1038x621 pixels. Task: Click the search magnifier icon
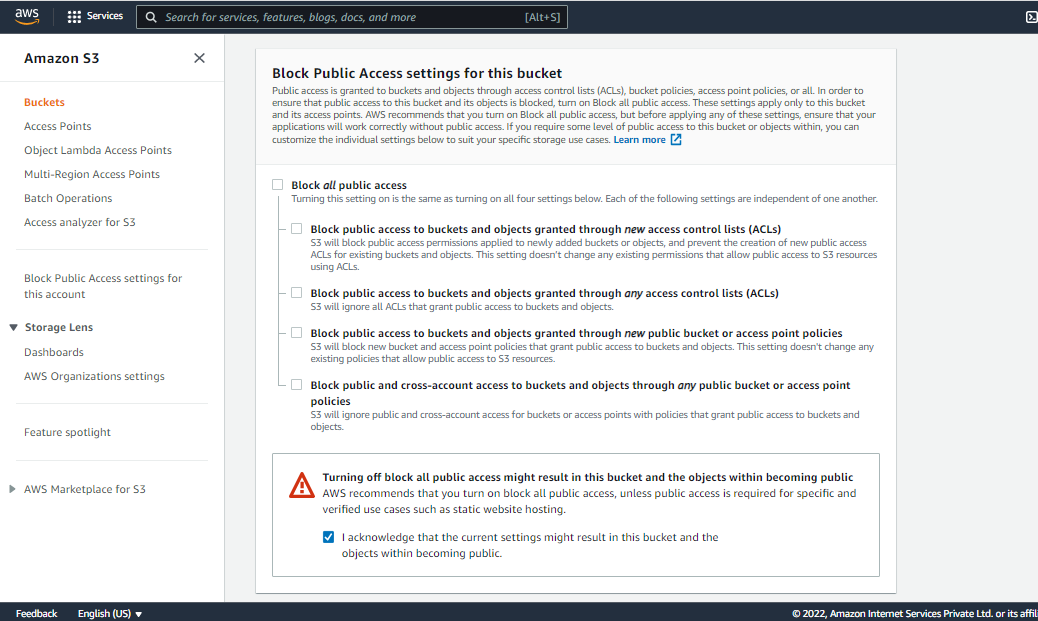point(151,17)
